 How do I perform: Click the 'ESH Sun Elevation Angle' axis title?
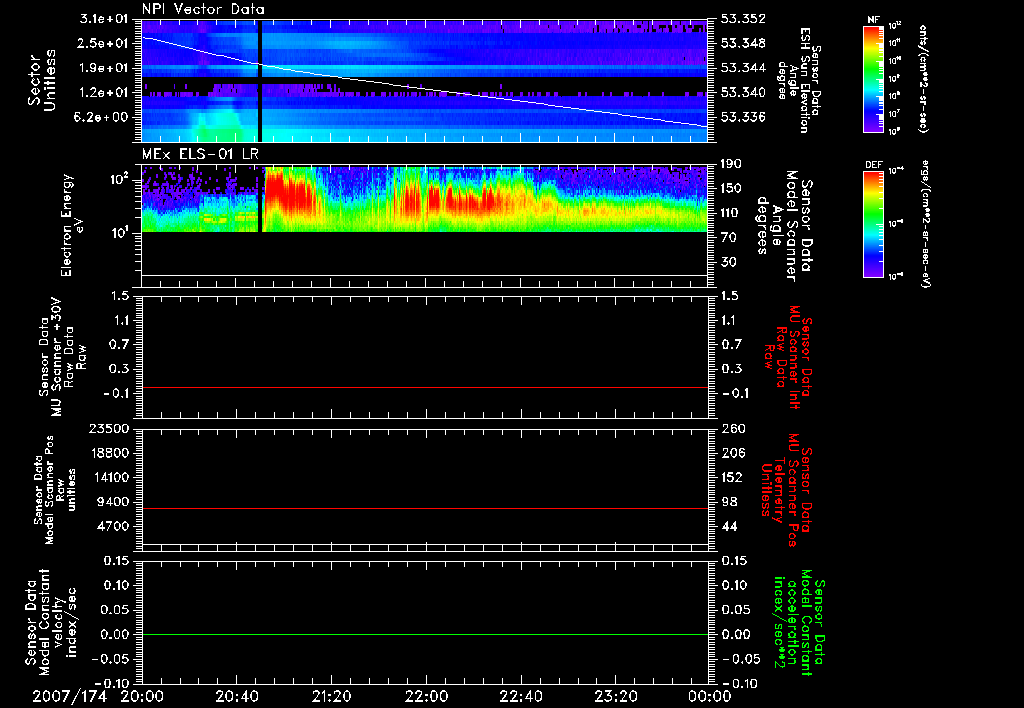pos(798,80)
